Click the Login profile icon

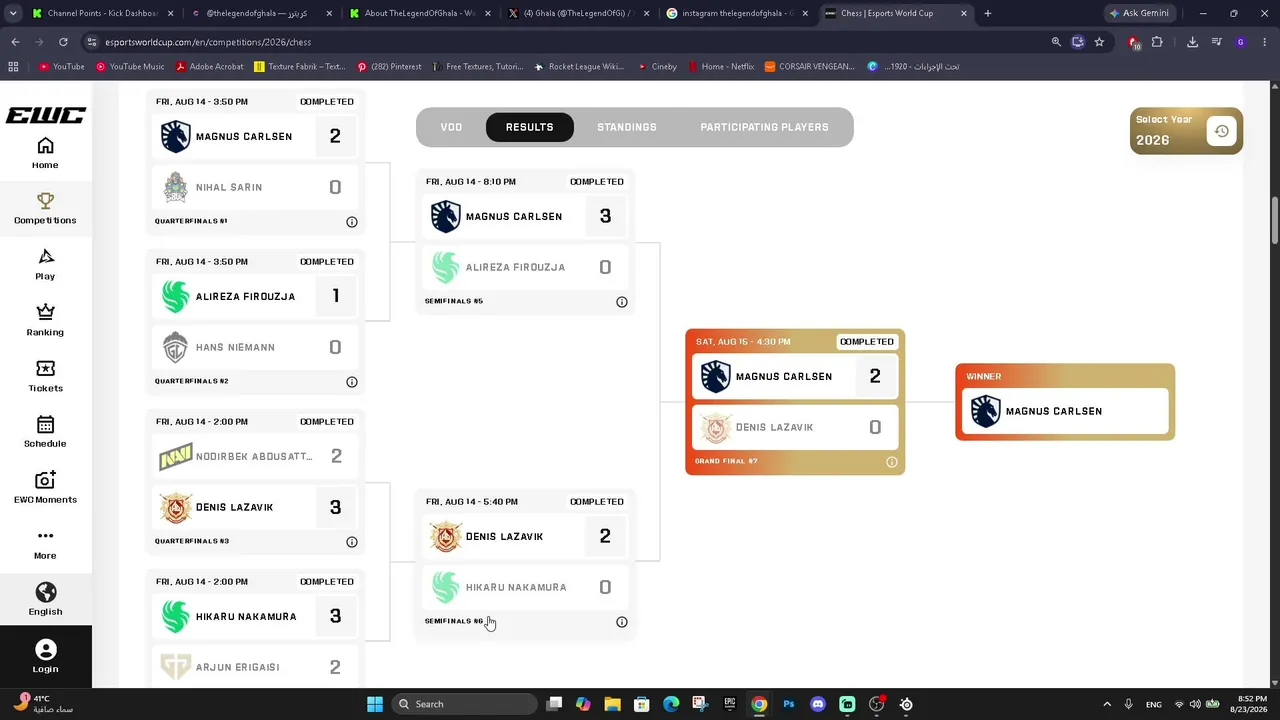coord(45,650)
